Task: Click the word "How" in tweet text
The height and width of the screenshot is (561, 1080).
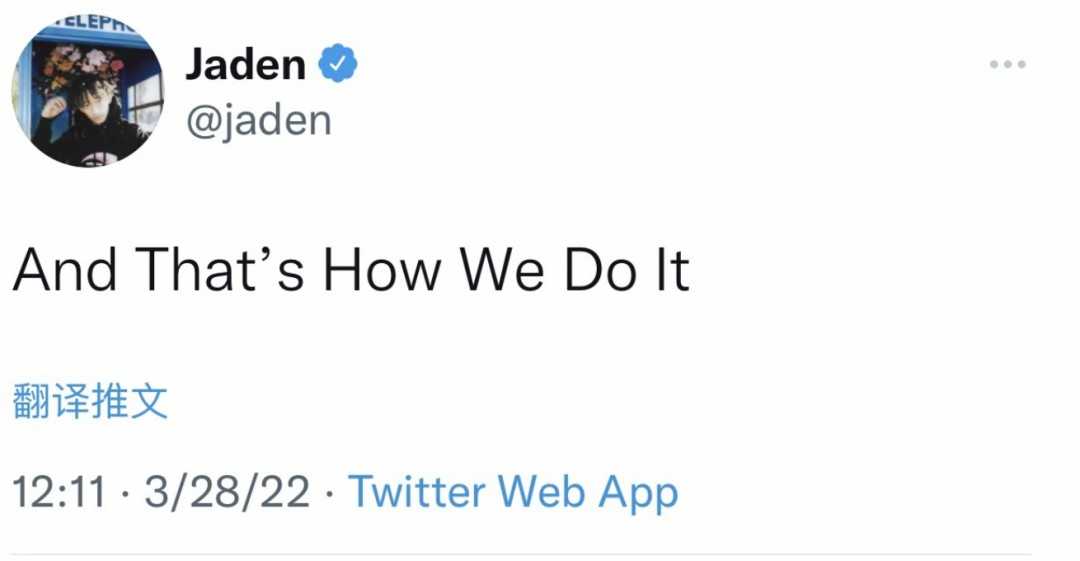Action: coord(382,269)
